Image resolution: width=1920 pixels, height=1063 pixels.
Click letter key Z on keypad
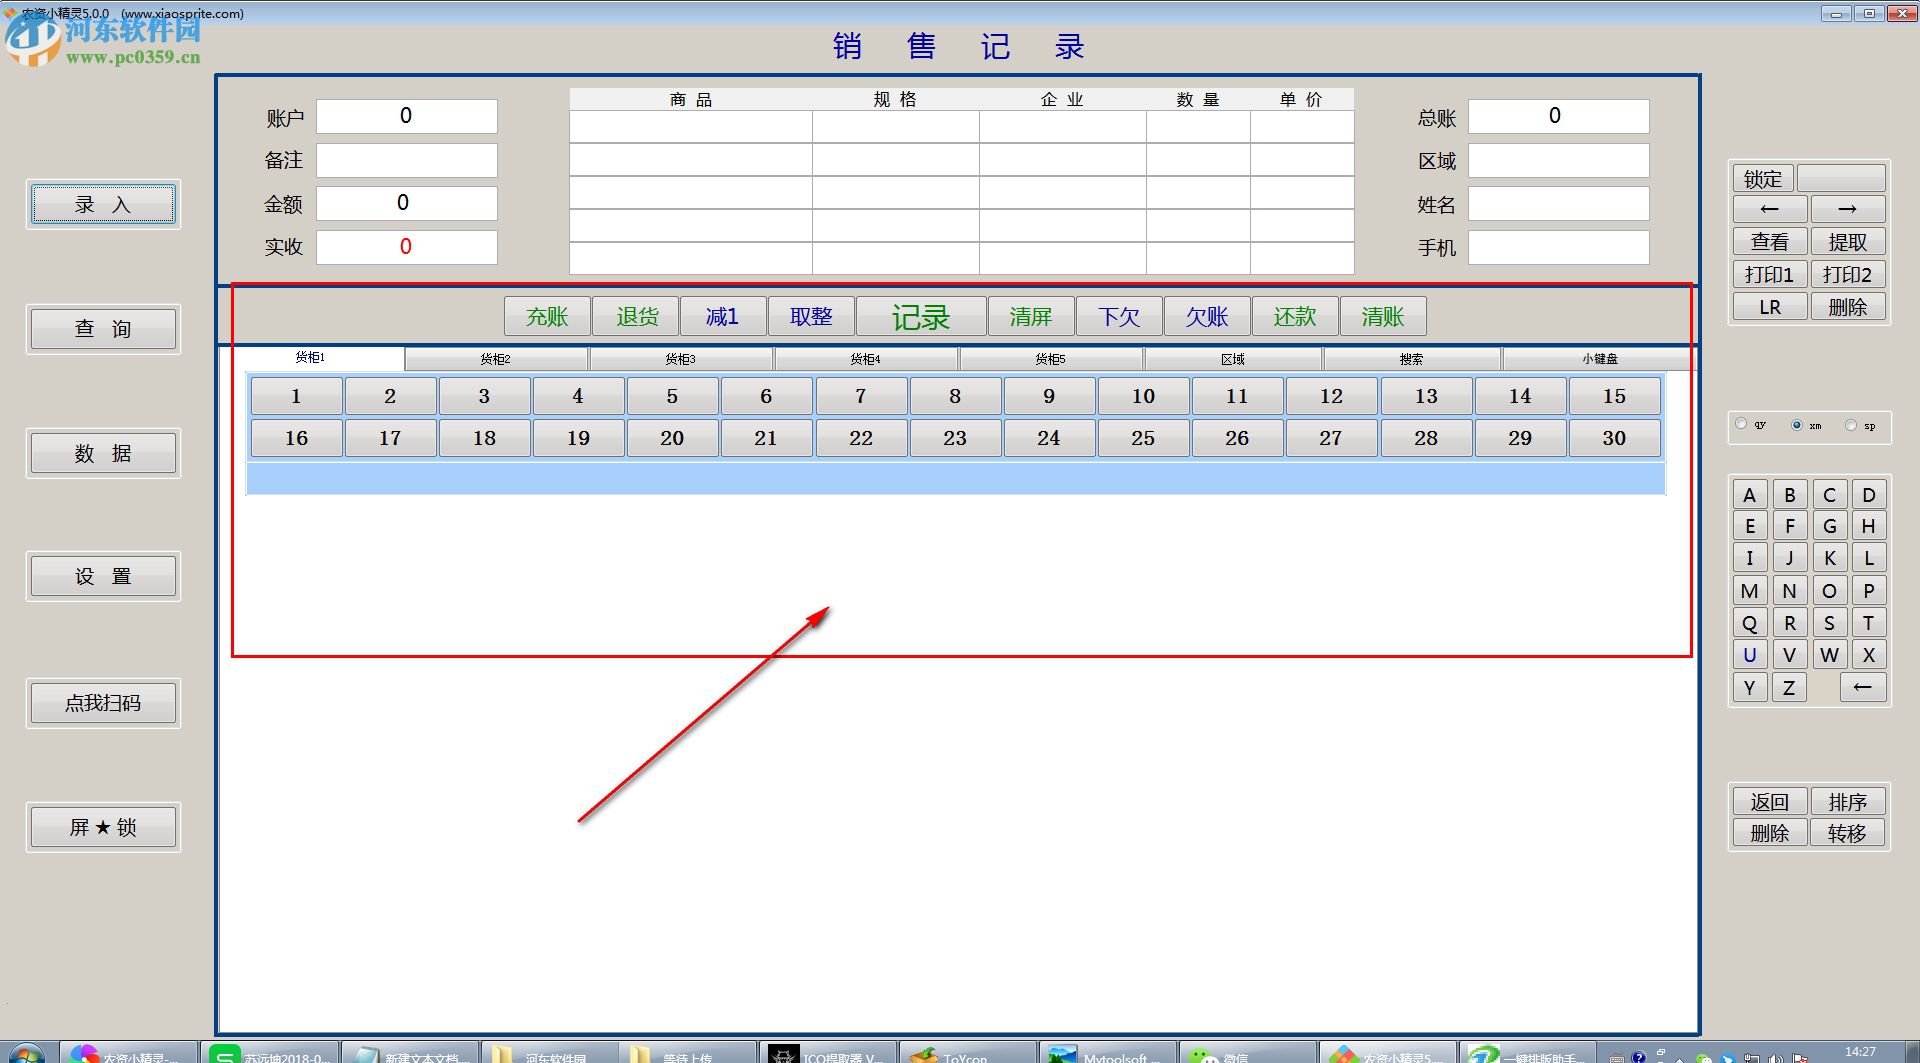pyautogui.click(x=1789, y=687)
